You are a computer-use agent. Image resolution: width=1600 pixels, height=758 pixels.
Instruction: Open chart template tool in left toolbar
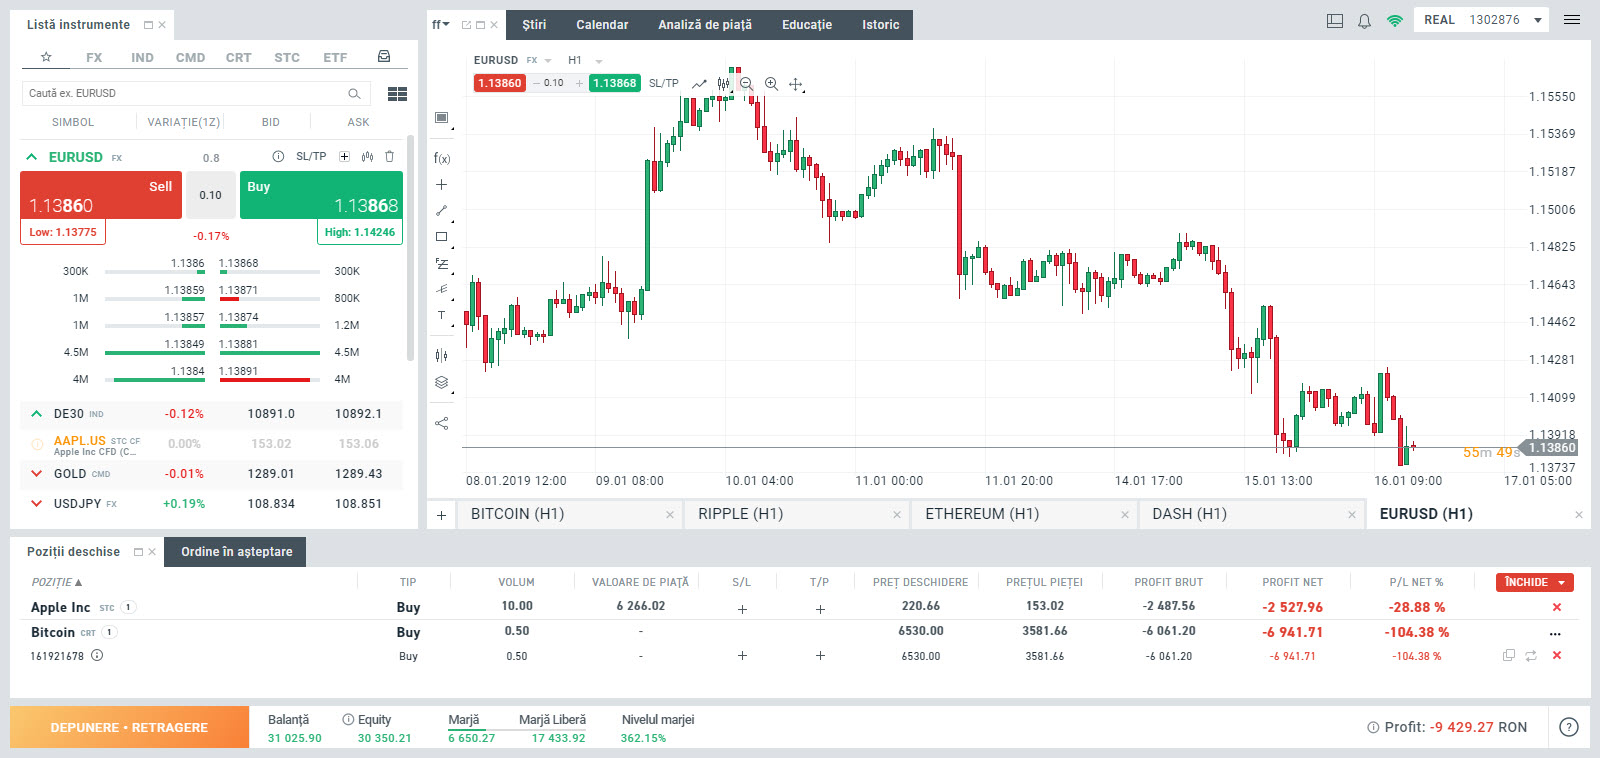[x=441, y=118]
